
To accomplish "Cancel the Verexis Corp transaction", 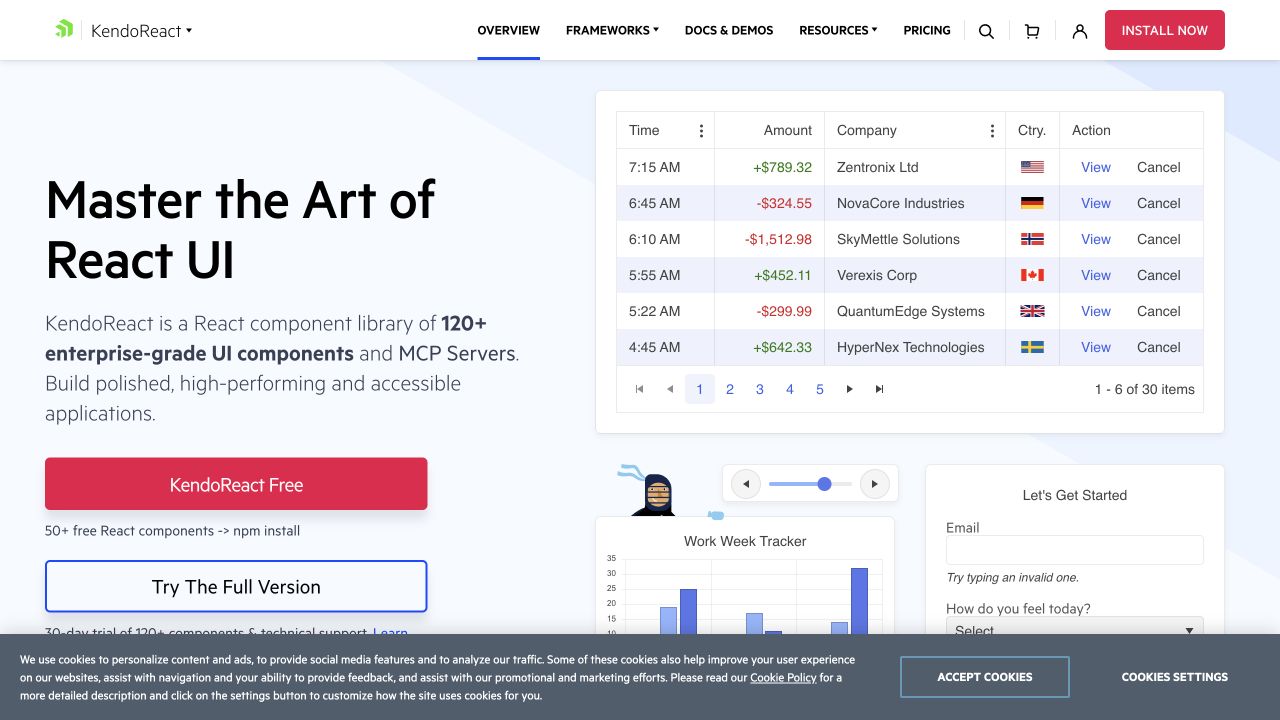I will [x=1159, y=275].
